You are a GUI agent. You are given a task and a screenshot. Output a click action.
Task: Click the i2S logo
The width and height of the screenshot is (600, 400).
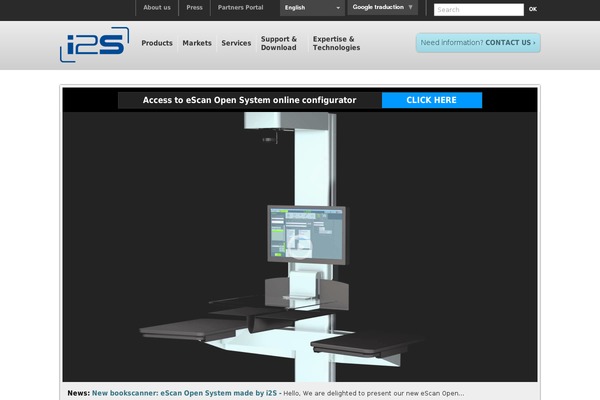pyautogui.click(x=95, y=44)
